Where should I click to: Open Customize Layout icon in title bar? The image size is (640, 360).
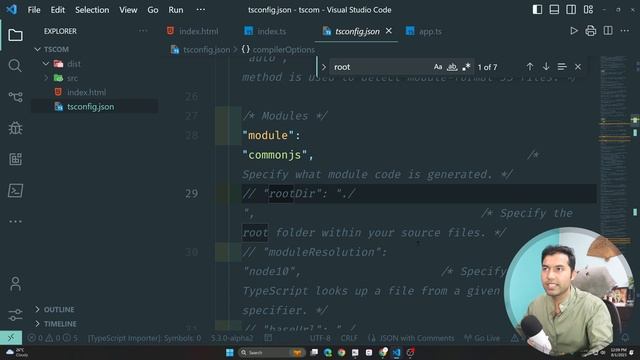click(588, 10)
